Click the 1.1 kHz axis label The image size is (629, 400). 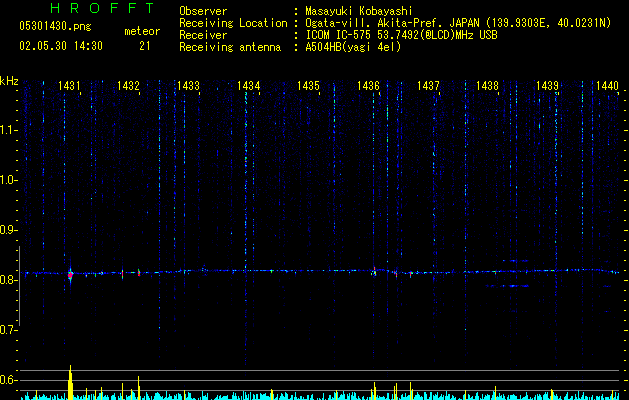point(9,130)
